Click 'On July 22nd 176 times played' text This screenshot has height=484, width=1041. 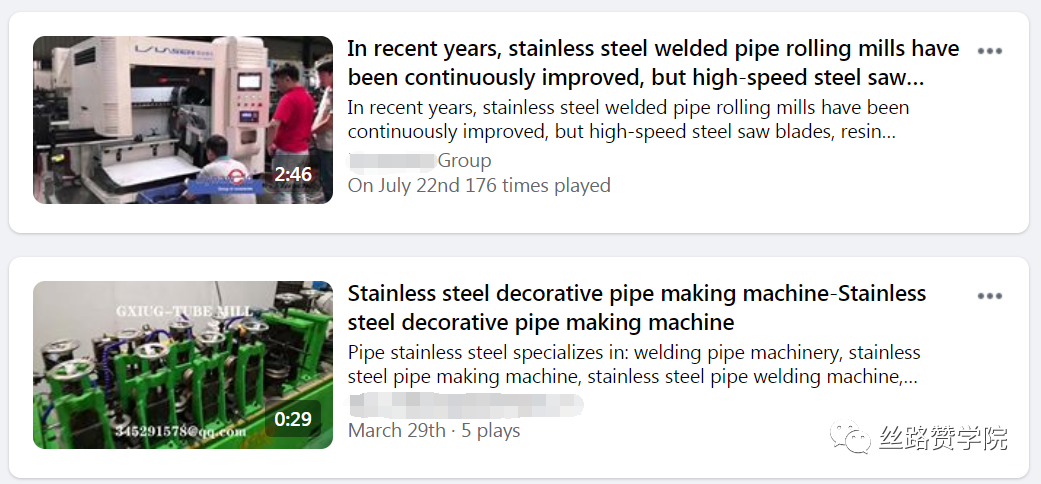[x=478, y=185]
